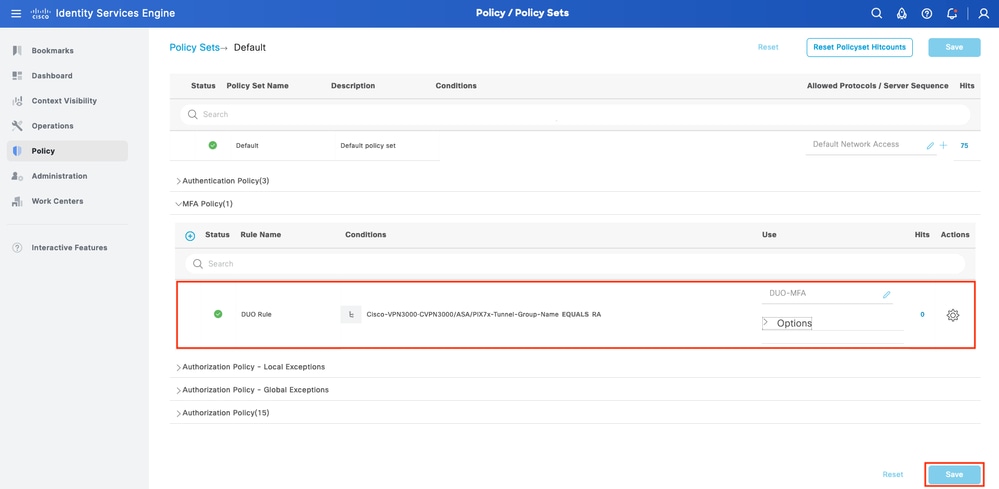Open Bookmarks in sidebar
Screen dimensions: 999x489
point(53,50)
